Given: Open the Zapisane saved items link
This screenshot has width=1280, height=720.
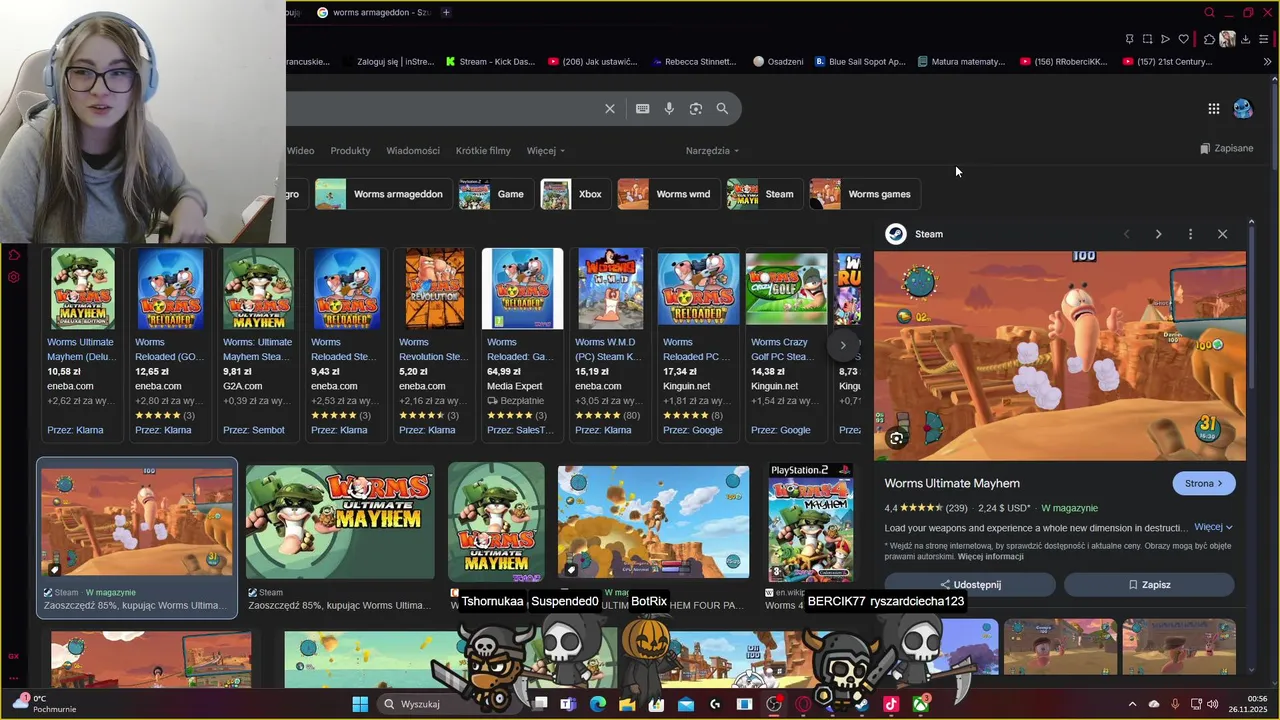Looking at the screenshot, I should (x=1227, y=148).
